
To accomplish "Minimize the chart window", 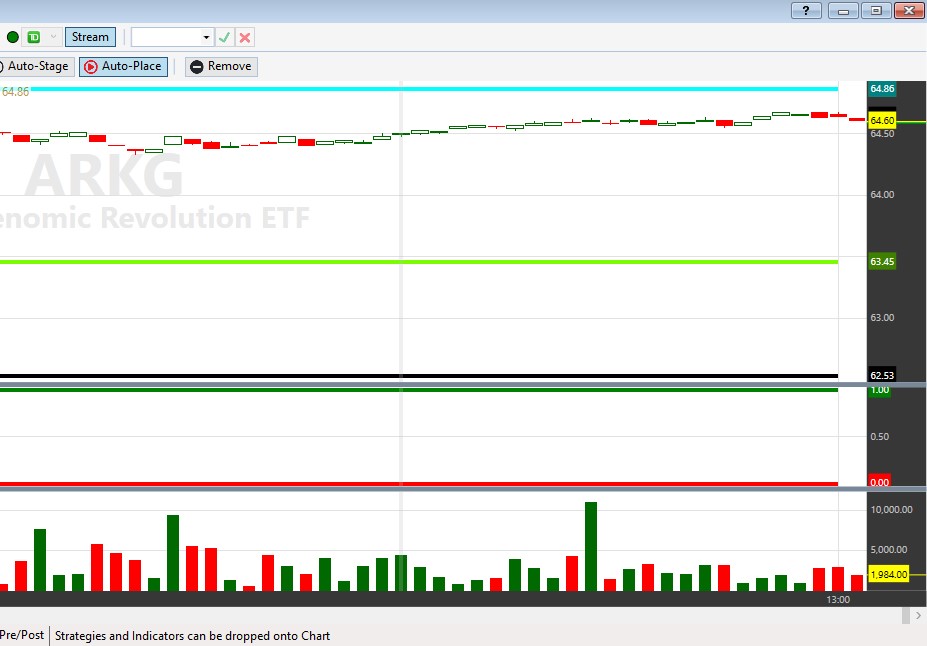I will [844, 10].
